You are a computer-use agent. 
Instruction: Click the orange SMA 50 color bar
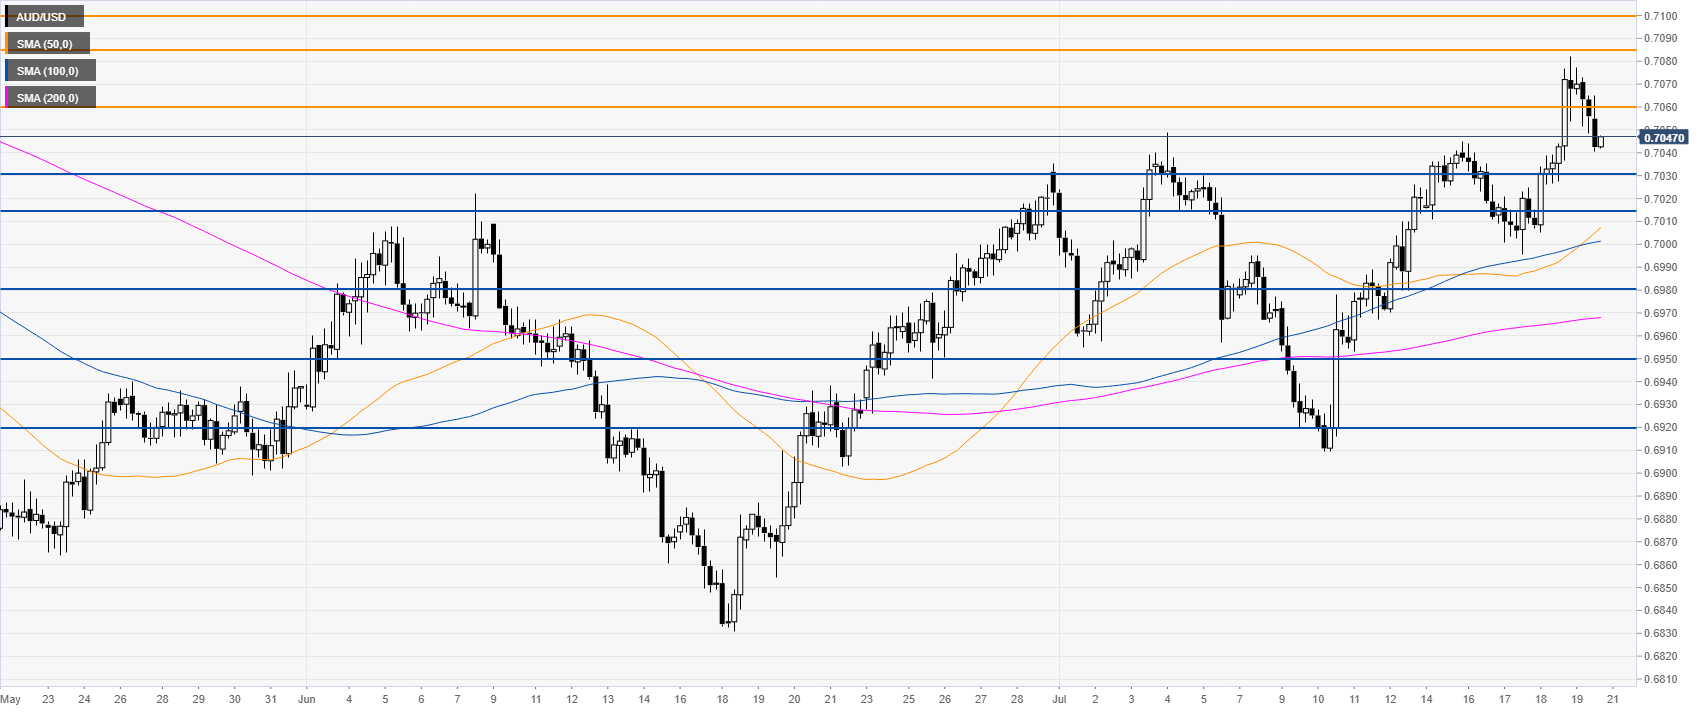point(7,44)
